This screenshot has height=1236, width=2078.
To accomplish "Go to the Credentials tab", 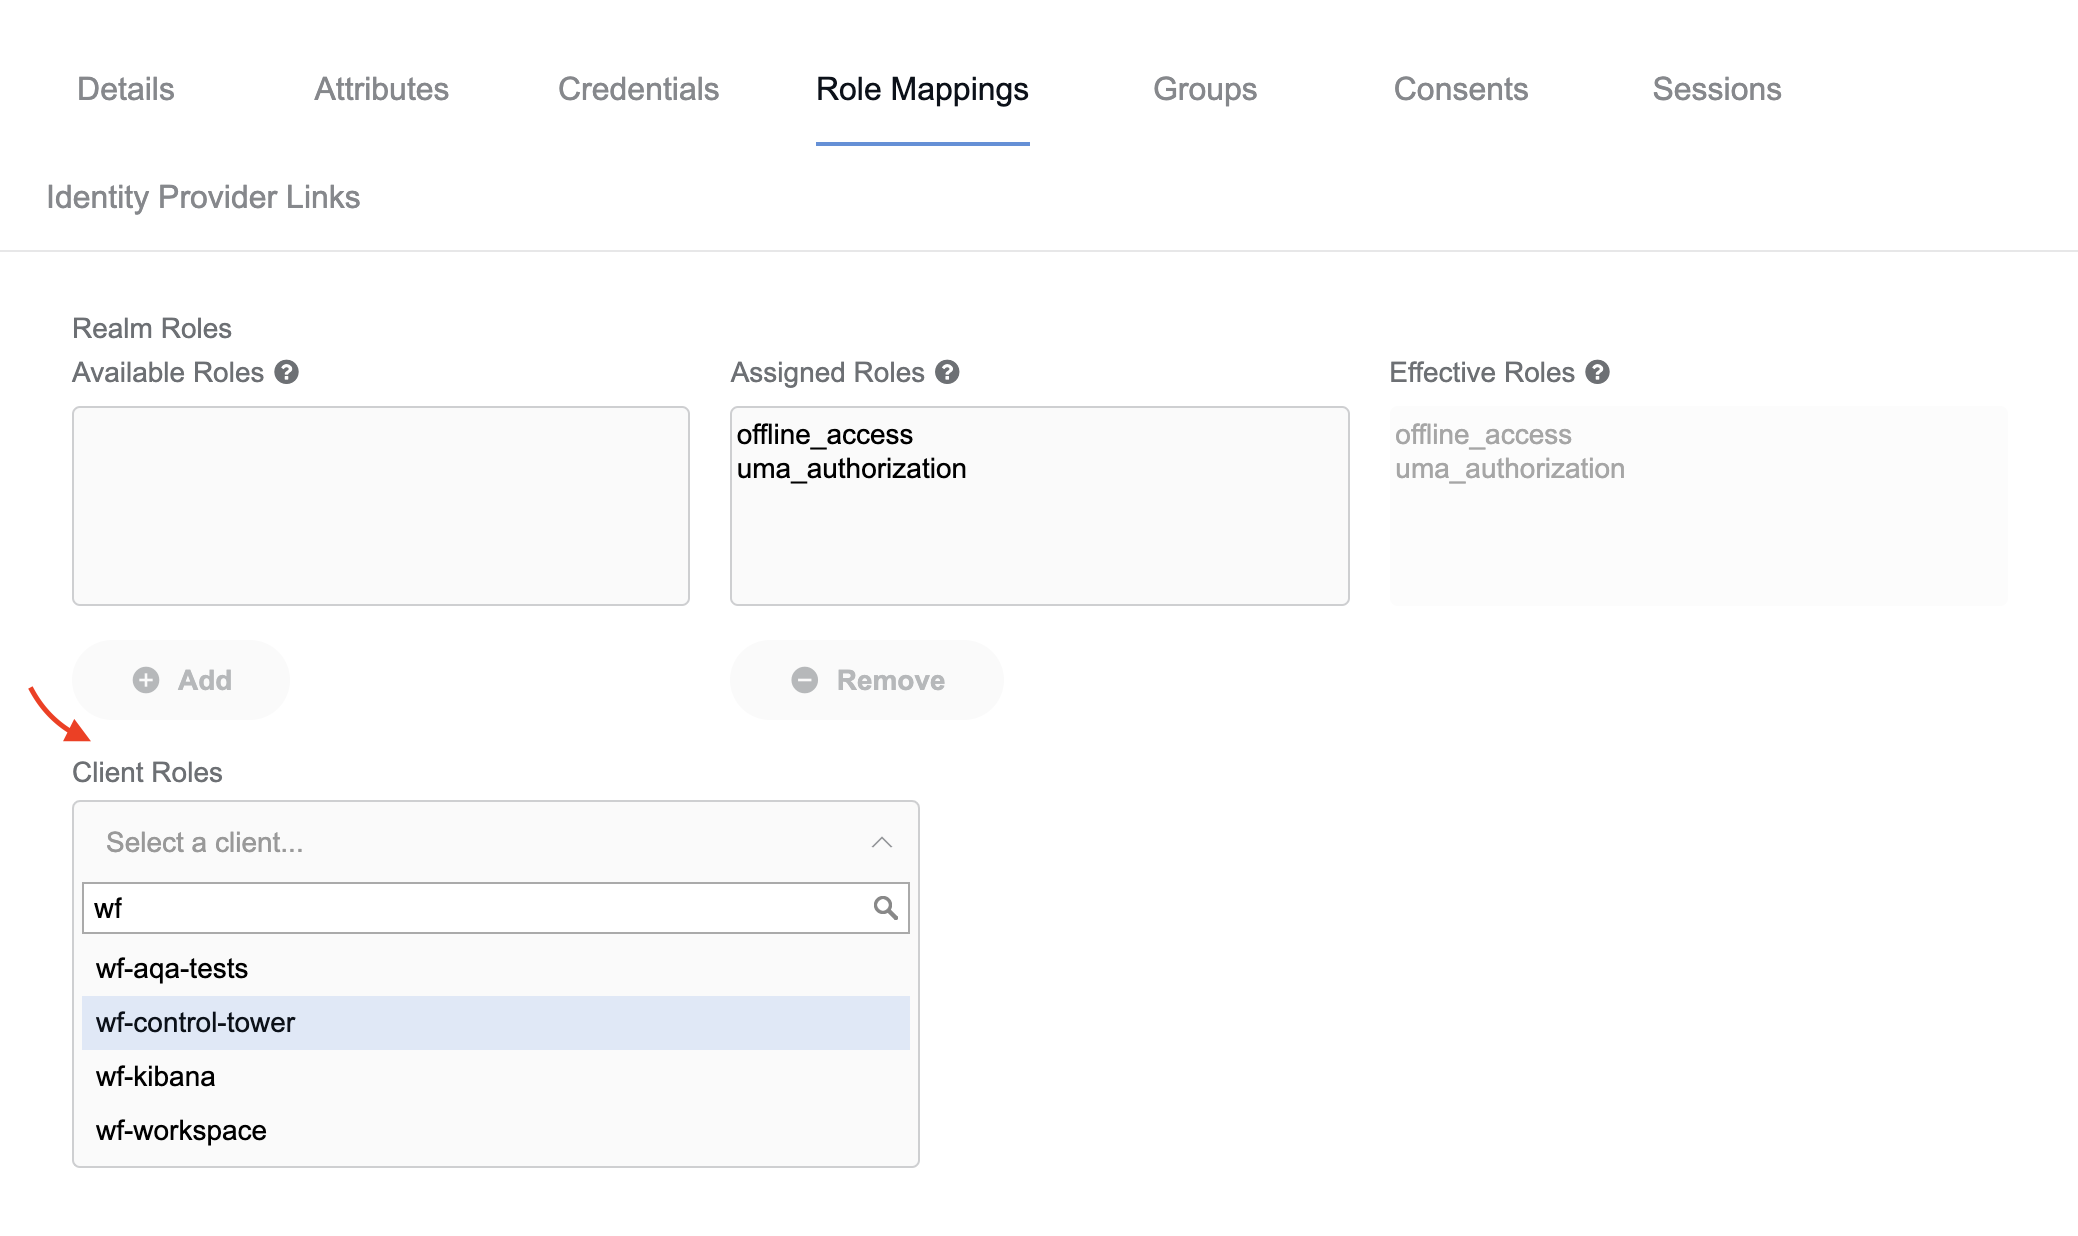I will coord(638,89).
